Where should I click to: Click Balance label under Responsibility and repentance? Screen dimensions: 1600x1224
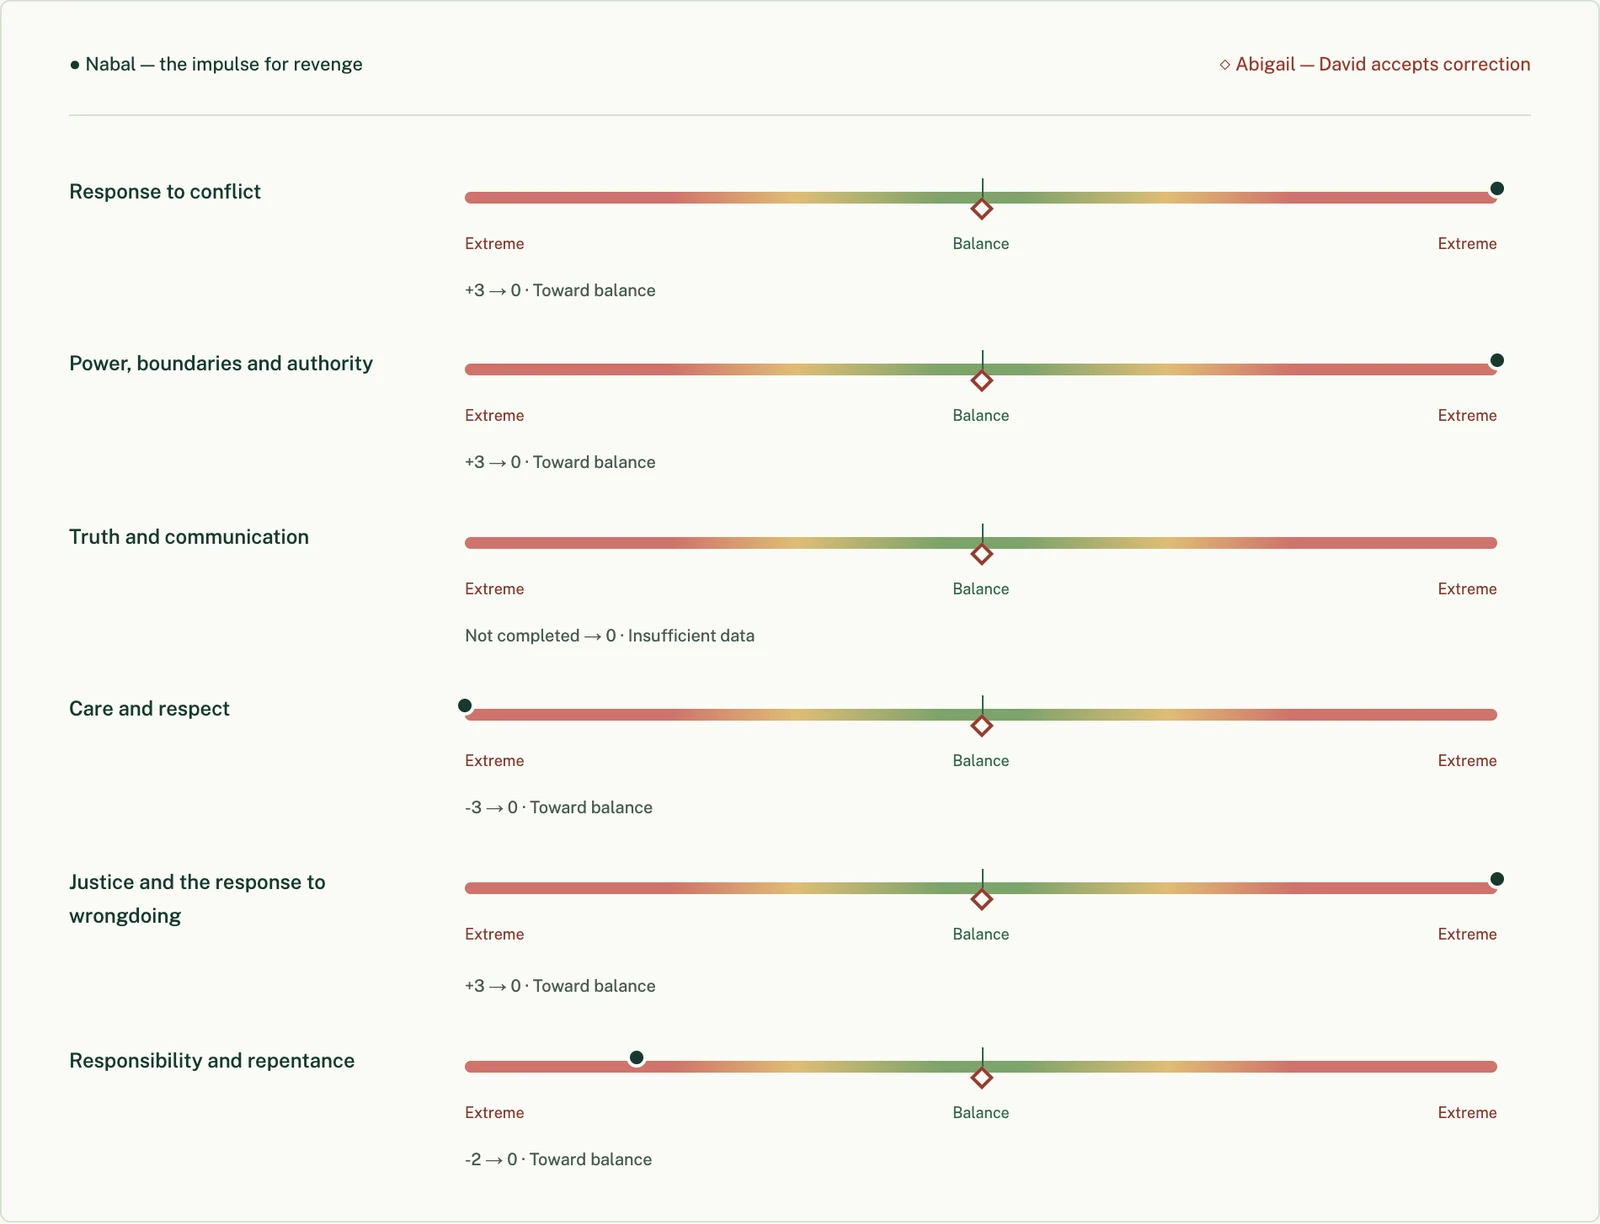pyautogui.click(x=981, y=1113)
